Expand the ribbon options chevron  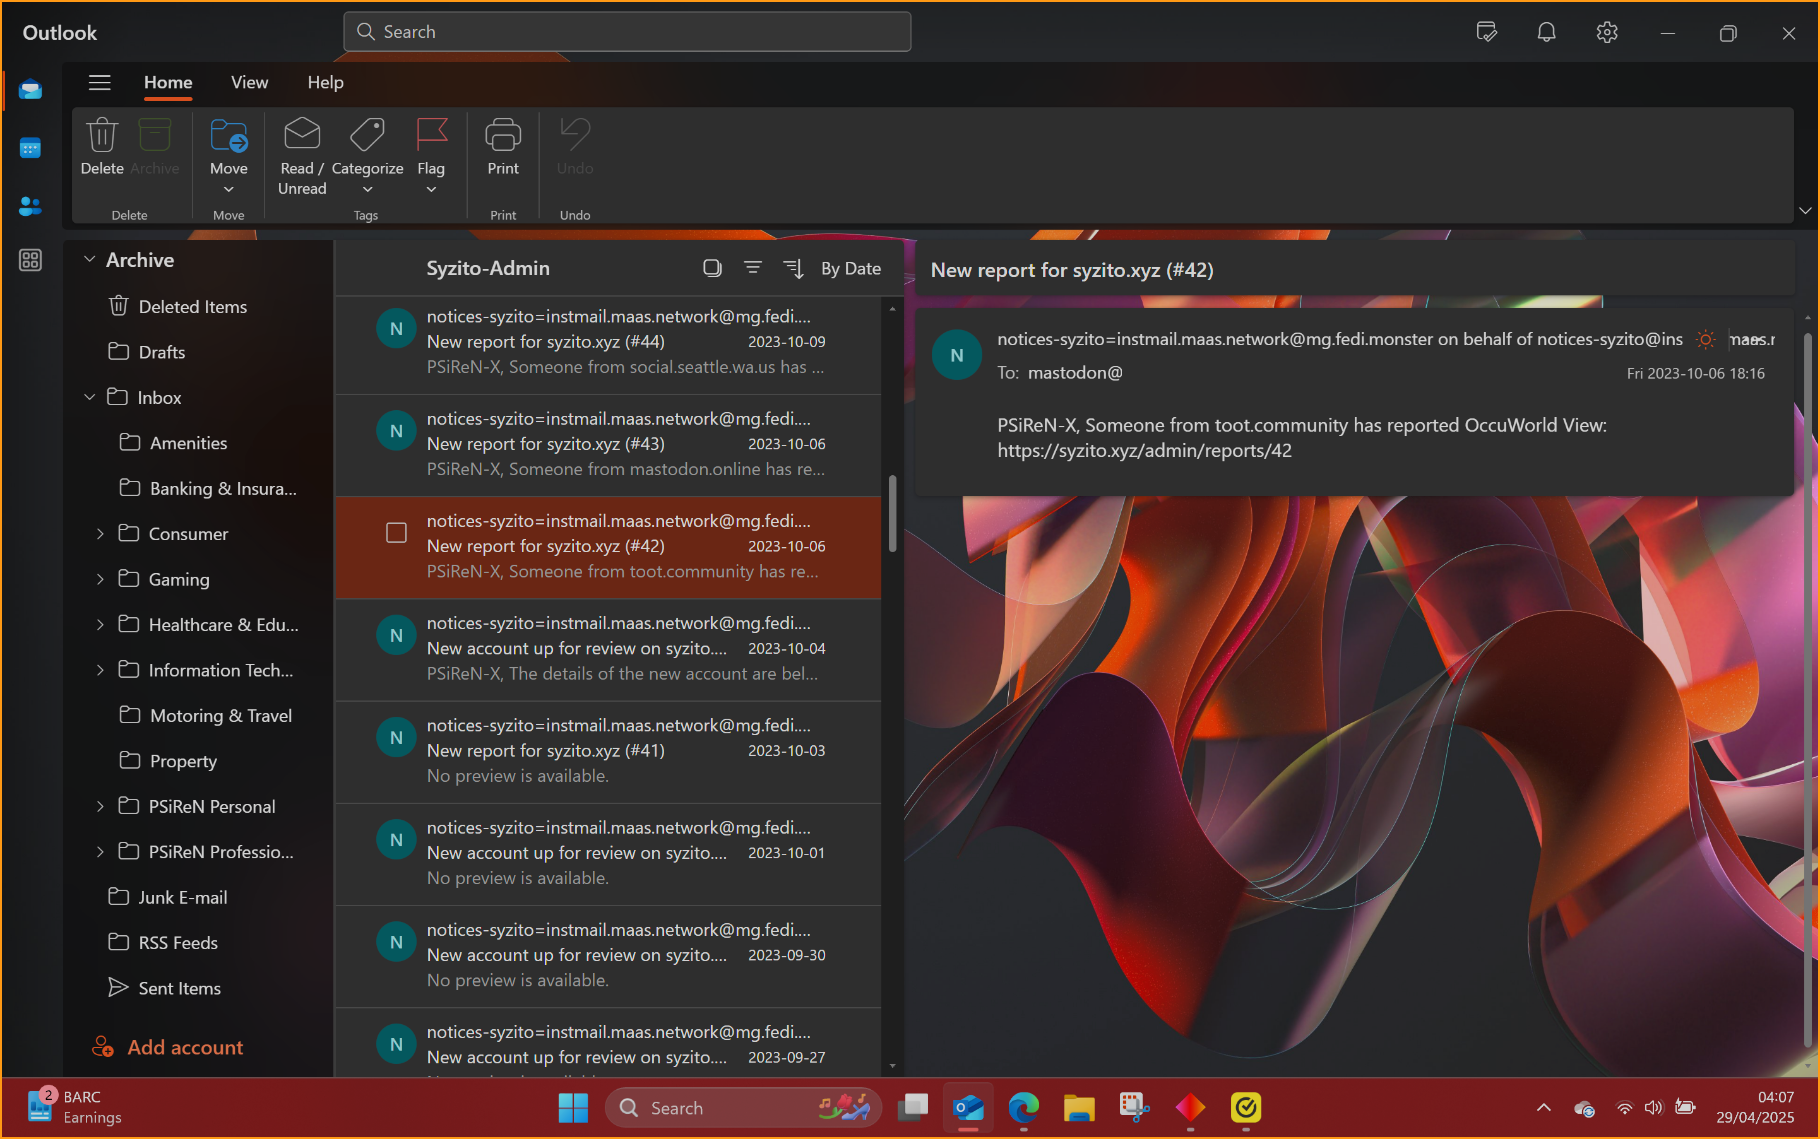coord(1805,210)
